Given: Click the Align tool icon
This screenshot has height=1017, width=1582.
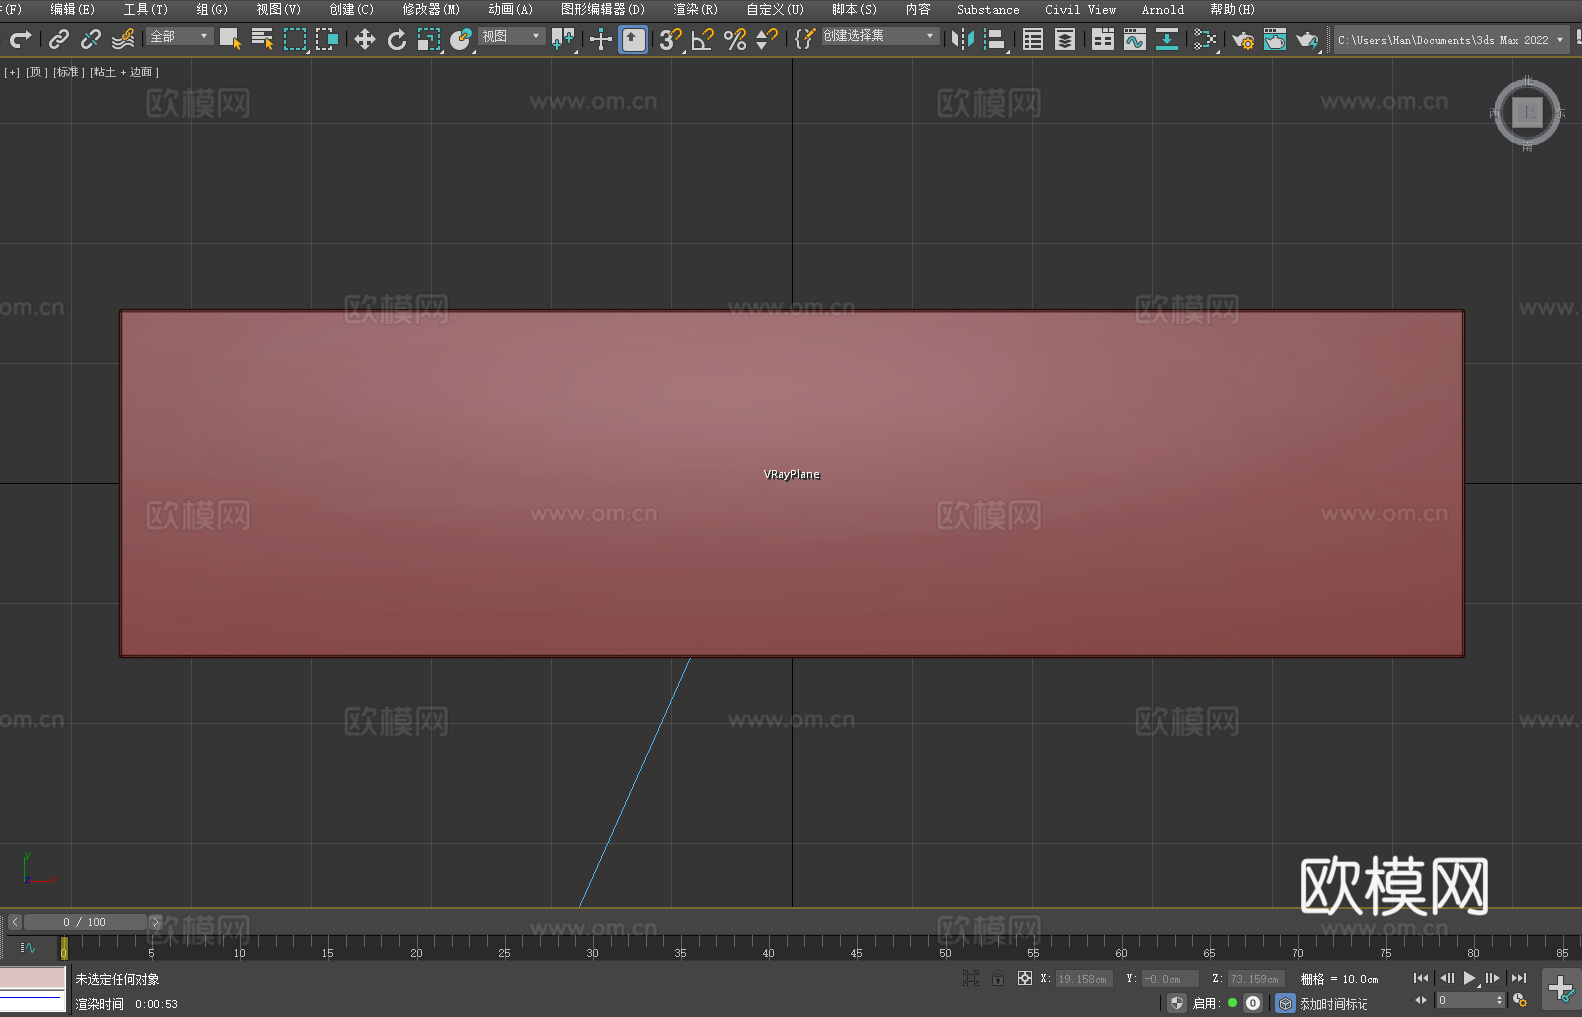Looking at the screenshot, I should (995, 39).
